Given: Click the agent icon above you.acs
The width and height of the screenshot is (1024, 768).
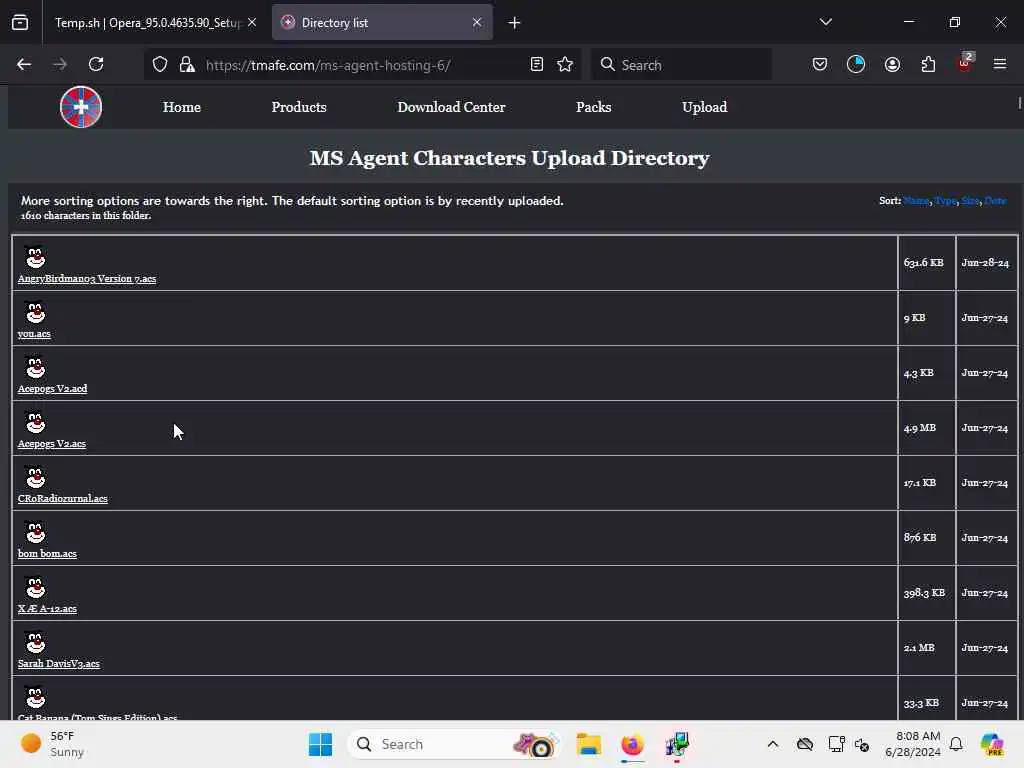Looking at the screenshot, I should coord(35,312).
